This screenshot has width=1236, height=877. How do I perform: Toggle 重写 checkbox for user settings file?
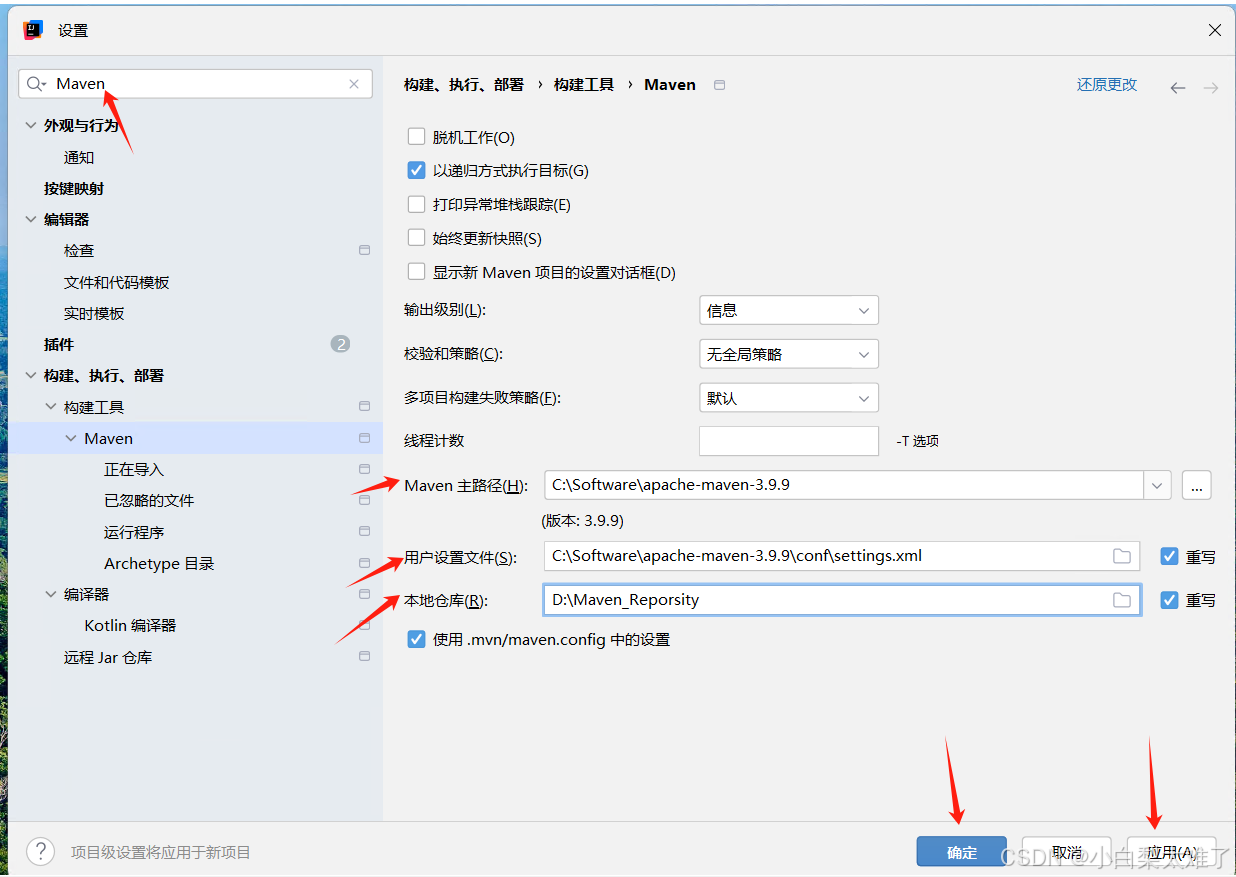1169,556
